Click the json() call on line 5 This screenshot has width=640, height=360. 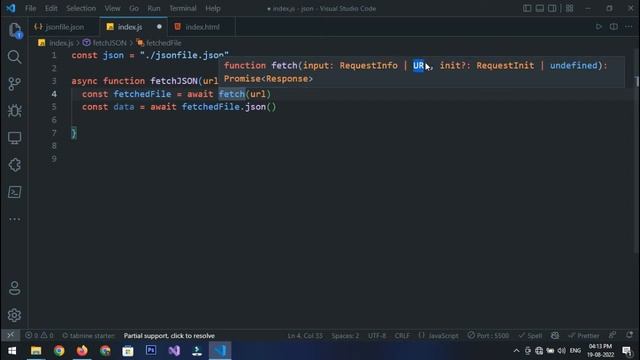pyautogui.click(x=260, y=107)
